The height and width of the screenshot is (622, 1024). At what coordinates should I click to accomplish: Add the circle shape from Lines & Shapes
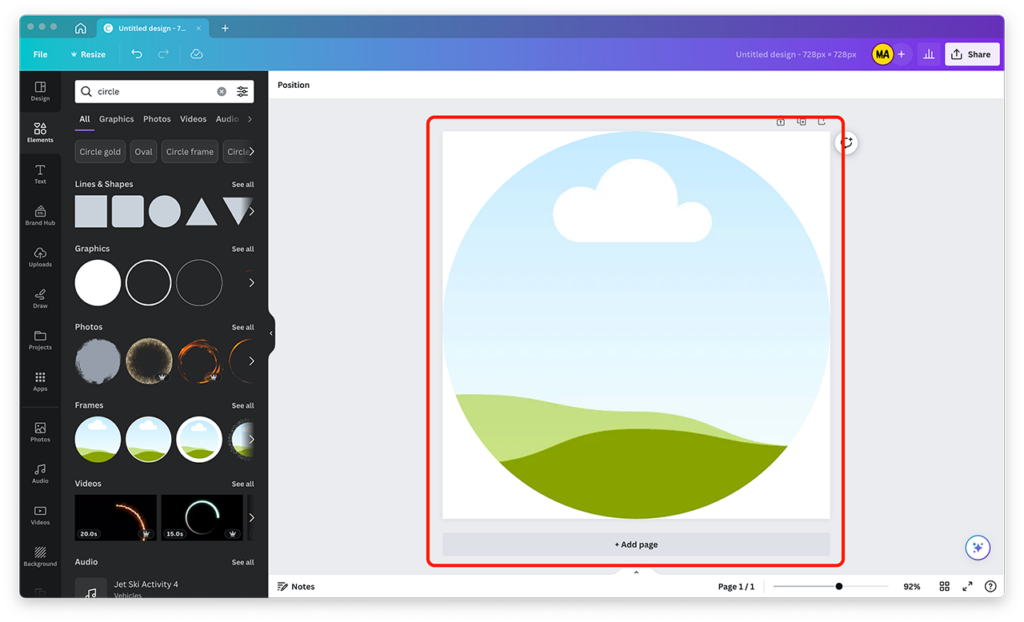coord(164,212)
